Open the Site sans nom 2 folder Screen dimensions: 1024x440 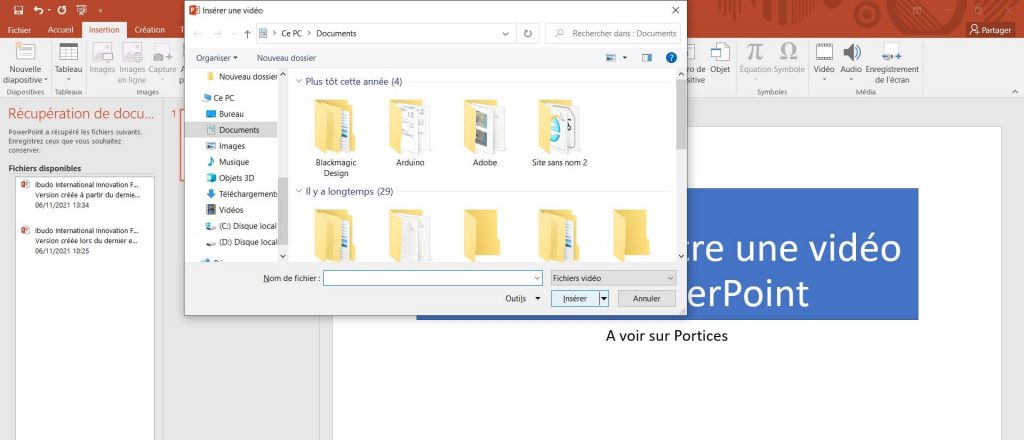(x=560, y=133)
